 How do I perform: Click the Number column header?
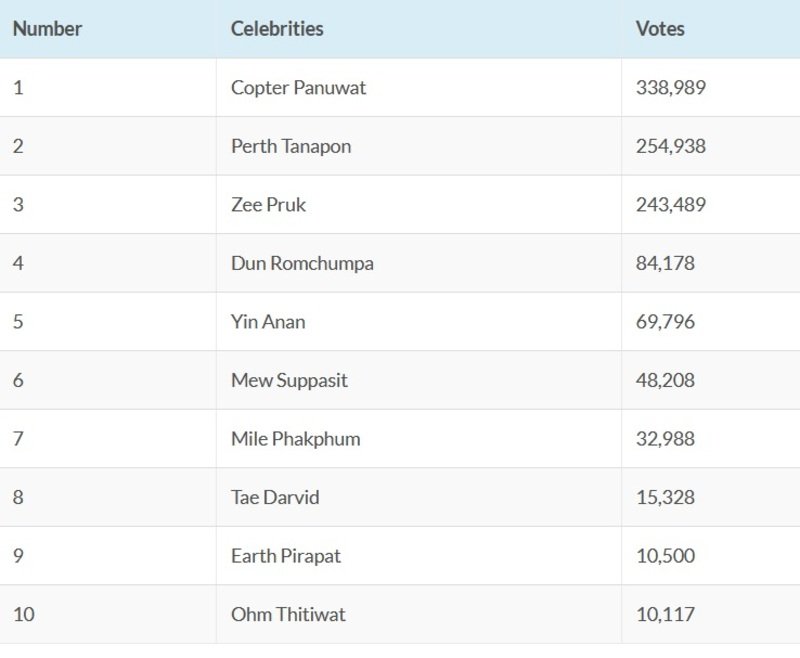pyautogui.click(x=47, y=29)
